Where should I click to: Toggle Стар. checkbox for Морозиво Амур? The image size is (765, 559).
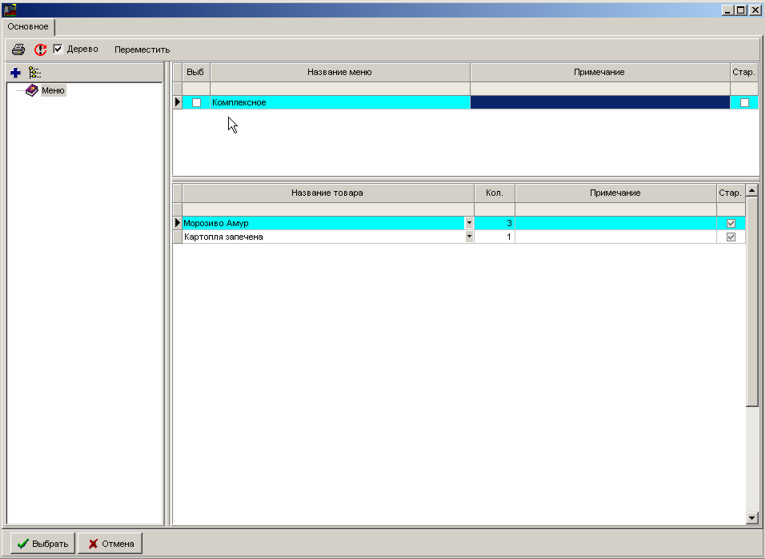(731, 223)
